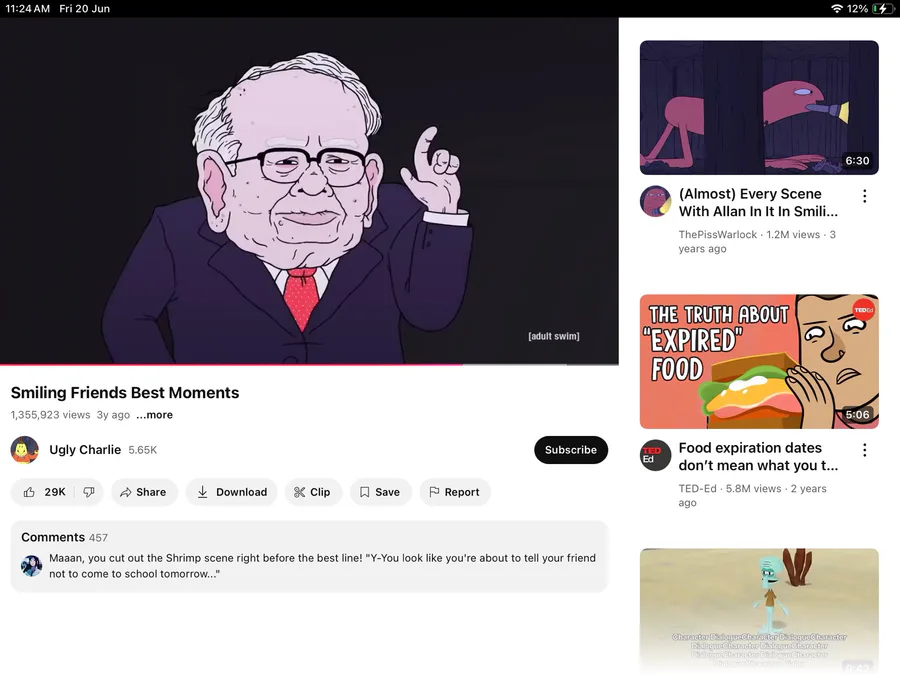Subscribe to Ugly Charlie channel
Image resolution: width=900 pixels, height=675 pixels.
tap(571, 449)
